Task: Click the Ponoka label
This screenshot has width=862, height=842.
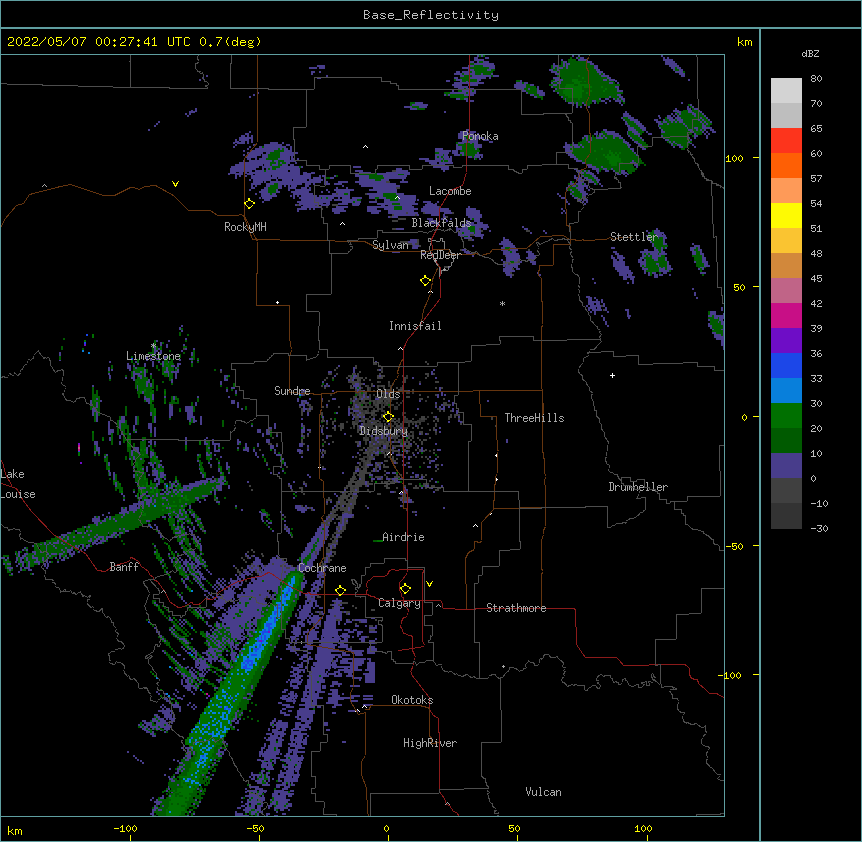Action: pyautogui.click(x=480, y=136)
